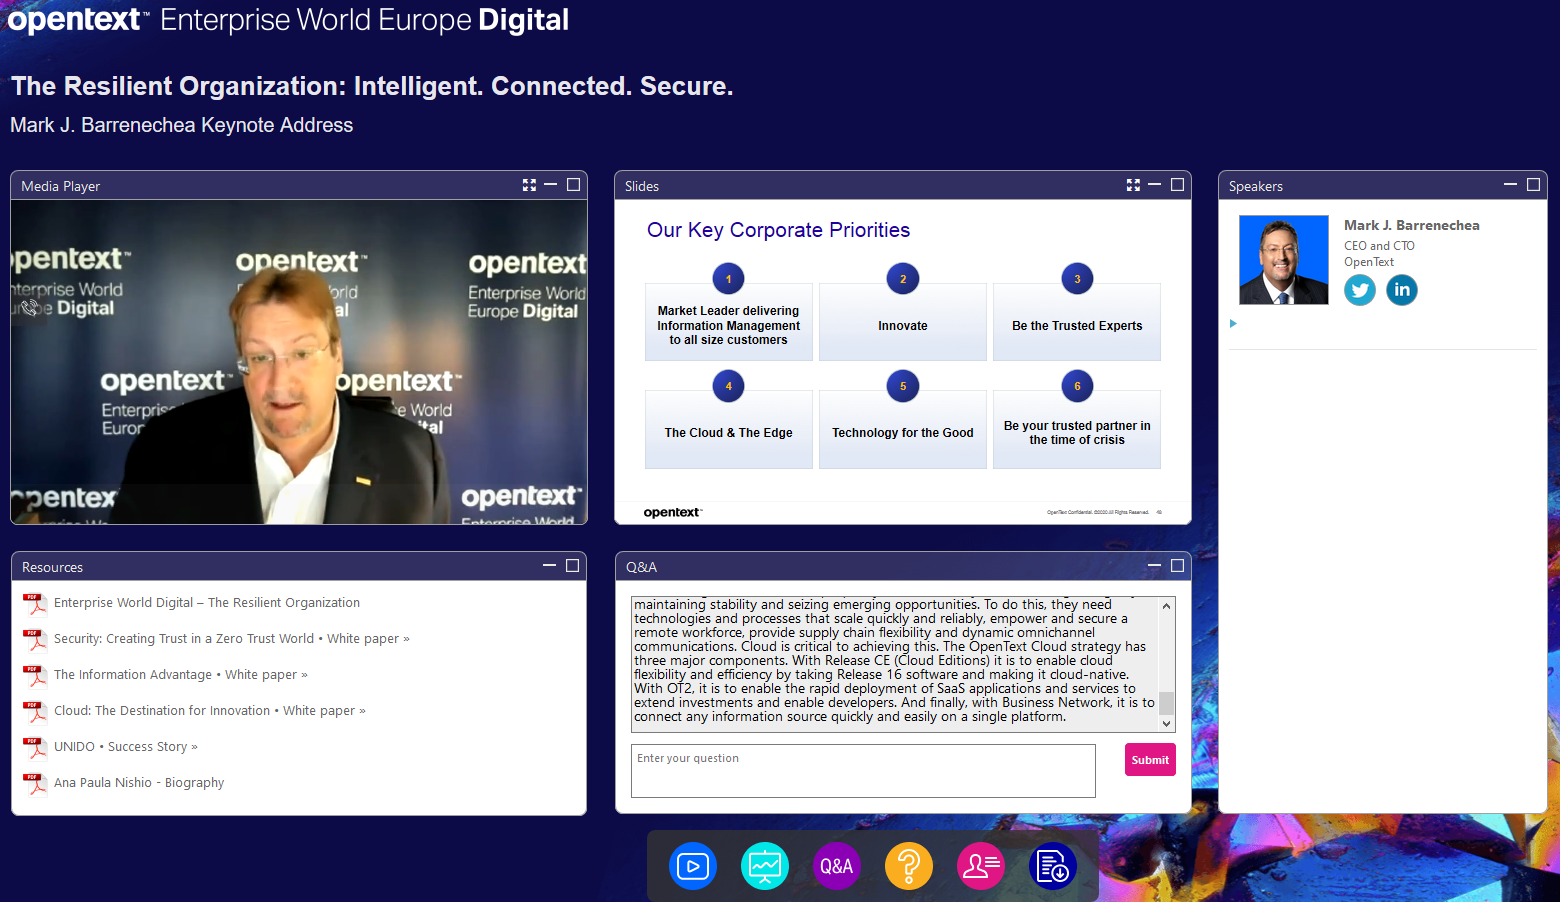Open the Media Player dock icon
1560x902 pixels.
point(693,866)
